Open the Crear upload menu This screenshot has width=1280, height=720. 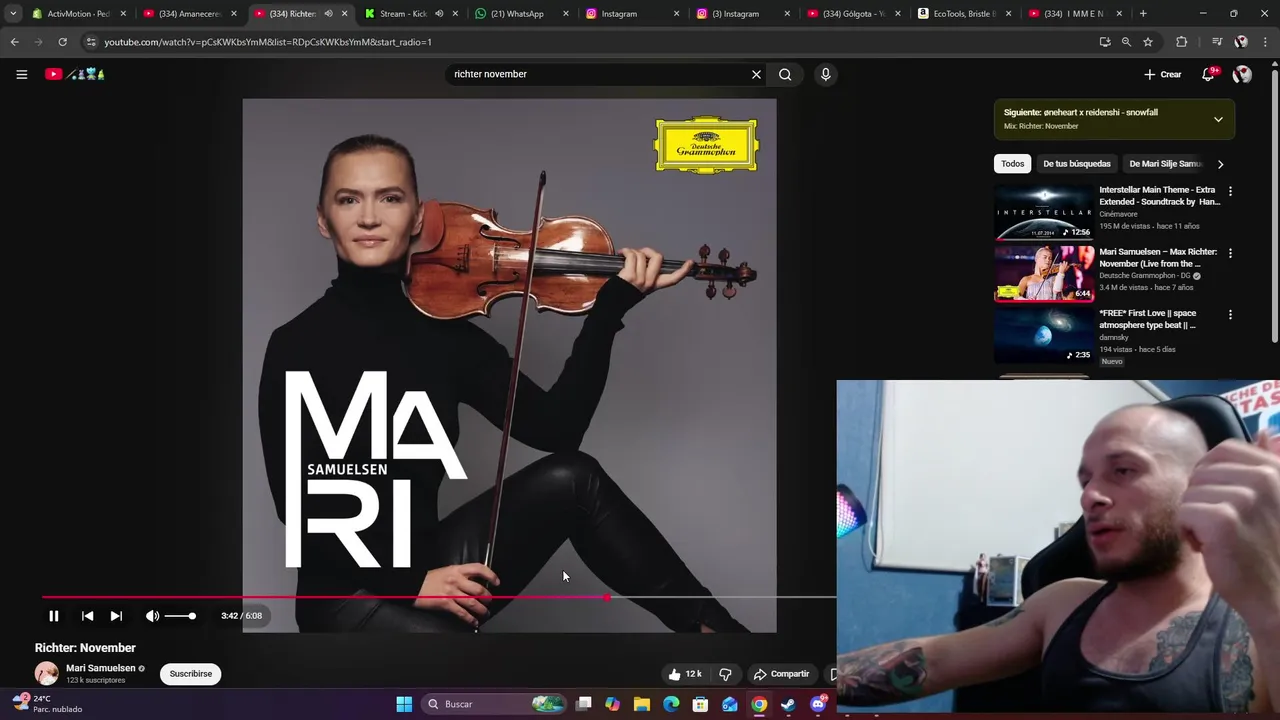[1163, 74]
